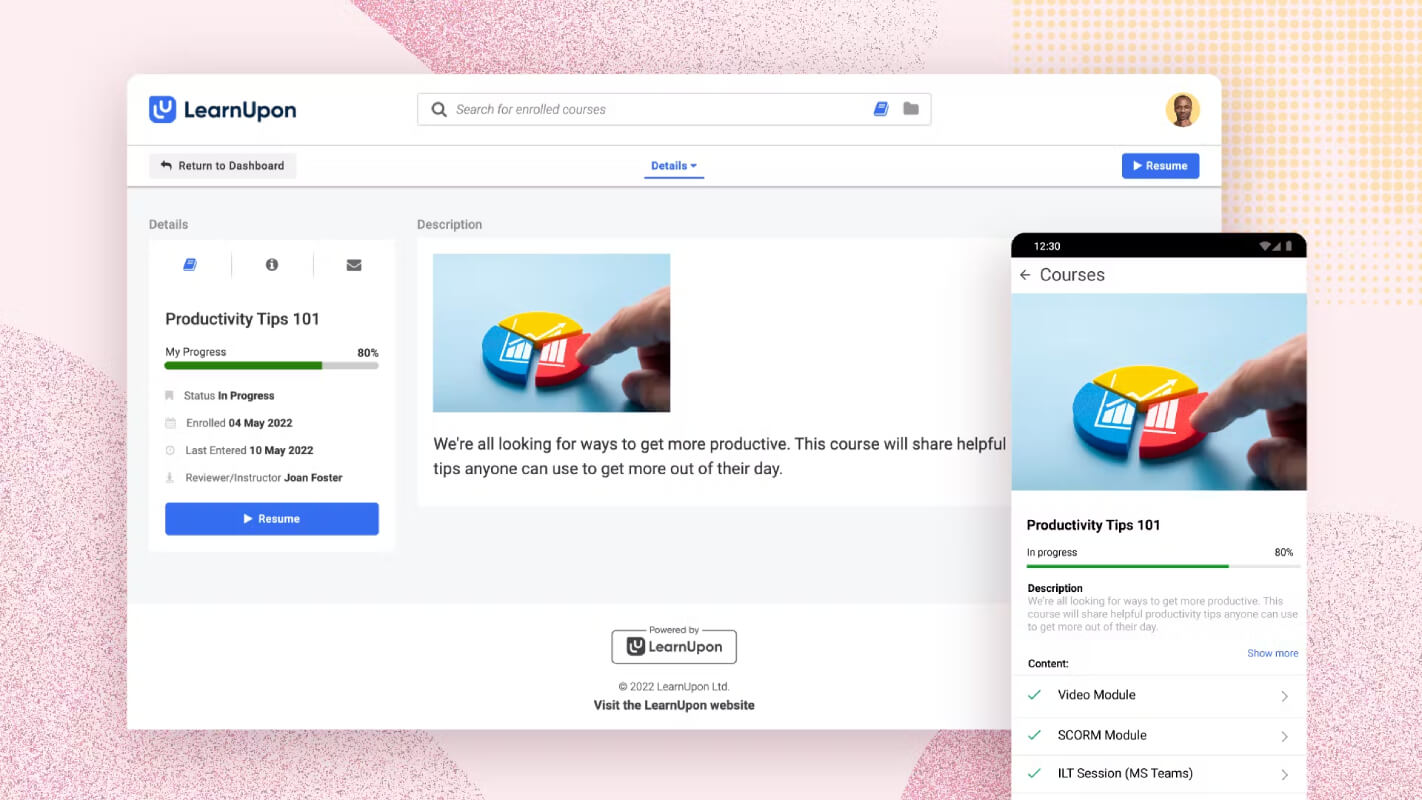
Task: Click the clock icon beside Last Entered
Action: coord(170,450)
